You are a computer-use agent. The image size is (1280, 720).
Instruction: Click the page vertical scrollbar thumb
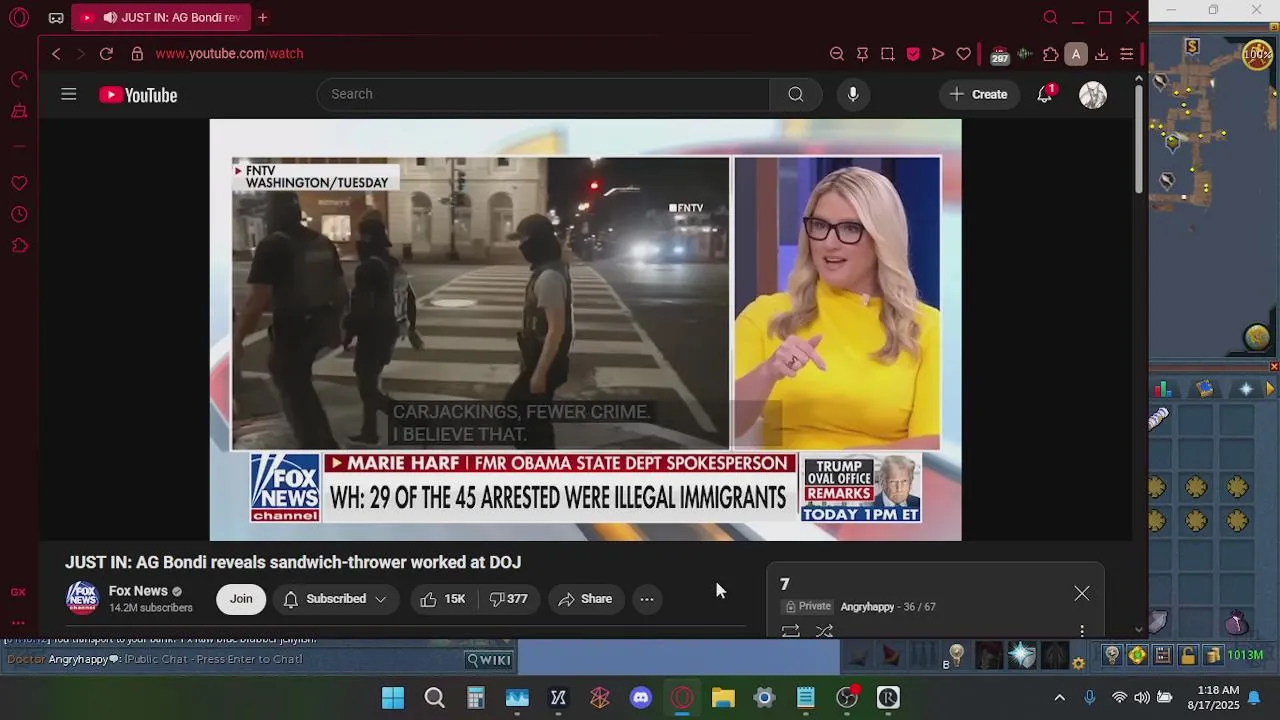pyautogui.click(x=1138, y=138)
